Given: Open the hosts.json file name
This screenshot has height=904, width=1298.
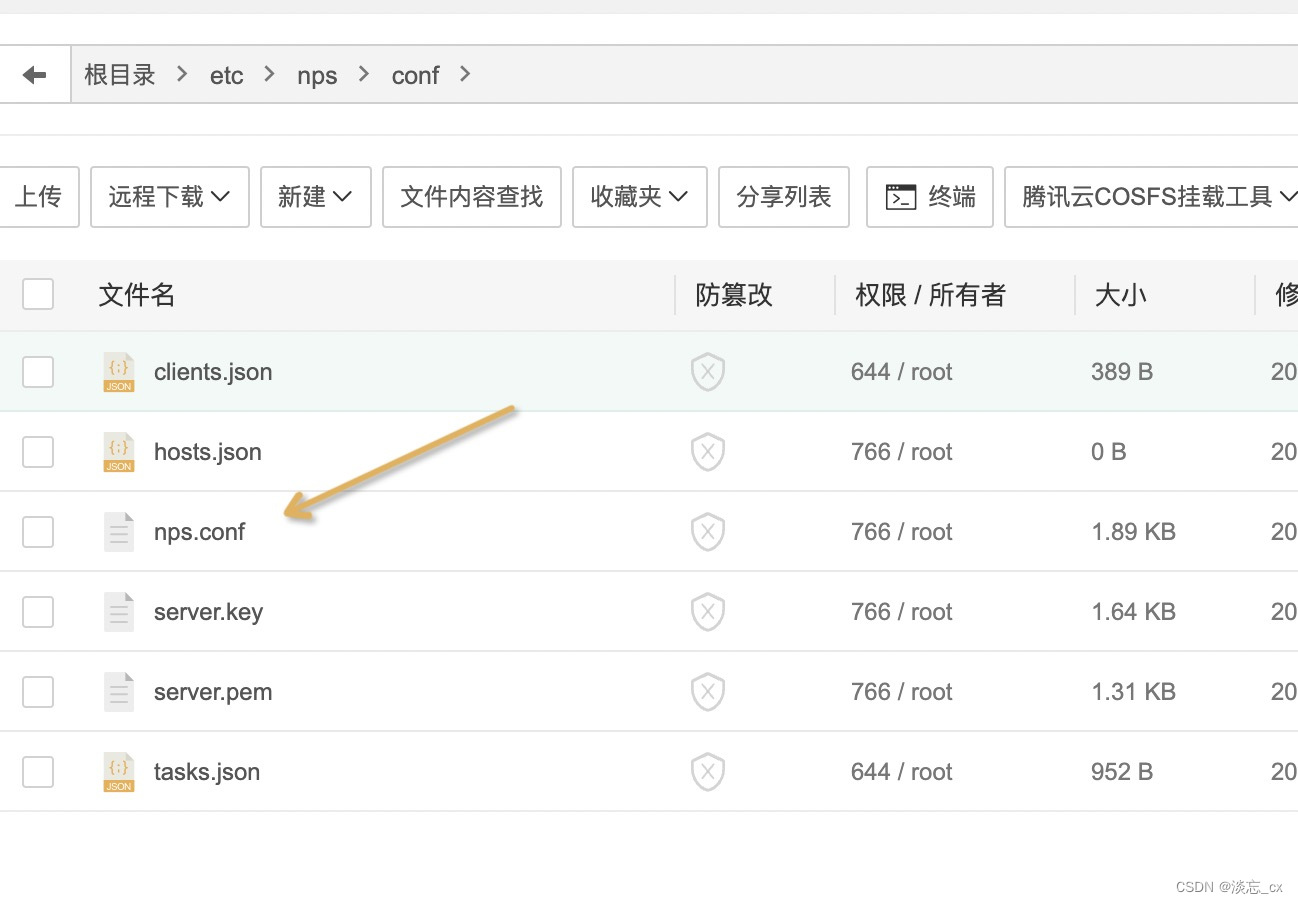Looking at the screenshot, I should coord(208,452).
